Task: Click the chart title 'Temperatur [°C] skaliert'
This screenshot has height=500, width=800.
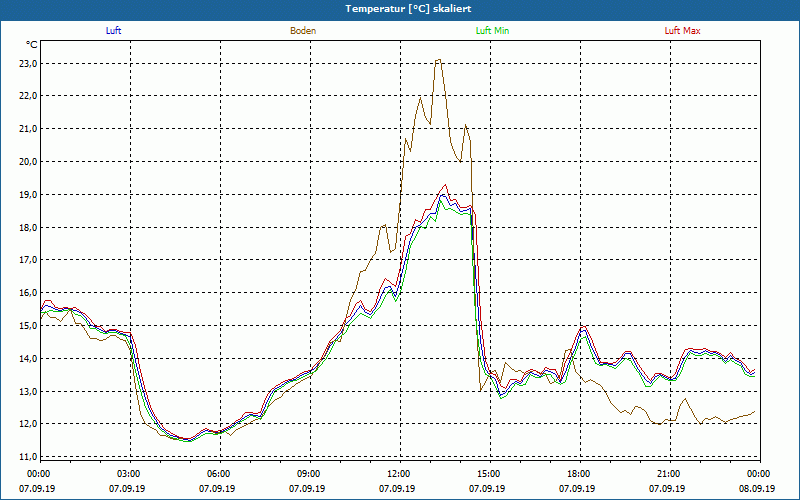Action: click(408, 9)
